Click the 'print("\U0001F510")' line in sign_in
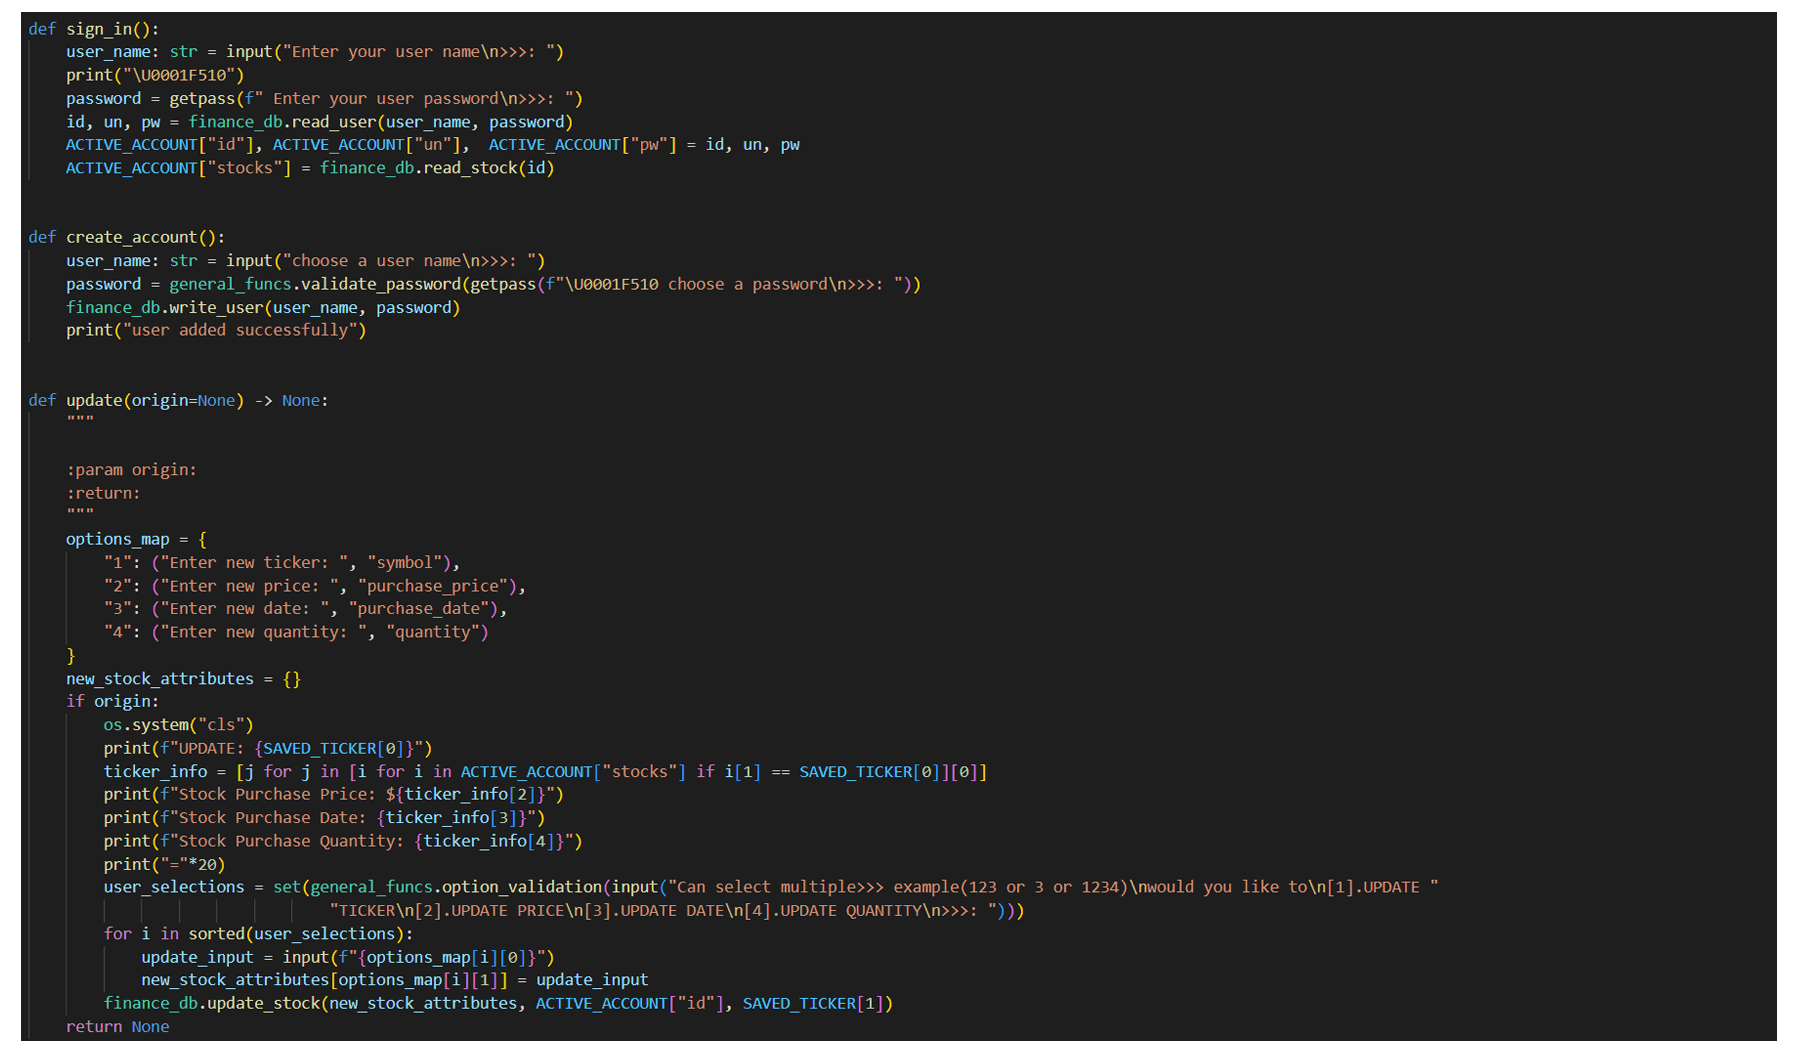The image size is (1798, 1053). coord(155,75)
